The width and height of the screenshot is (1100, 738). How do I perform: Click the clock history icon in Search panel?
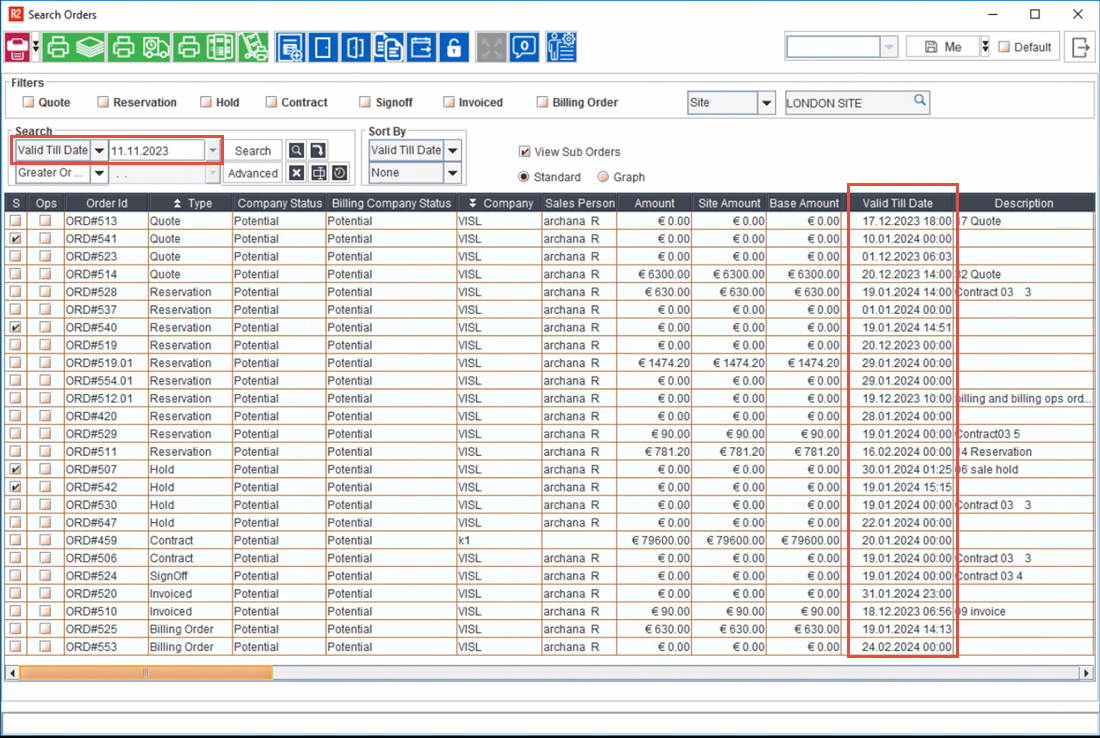340,173
